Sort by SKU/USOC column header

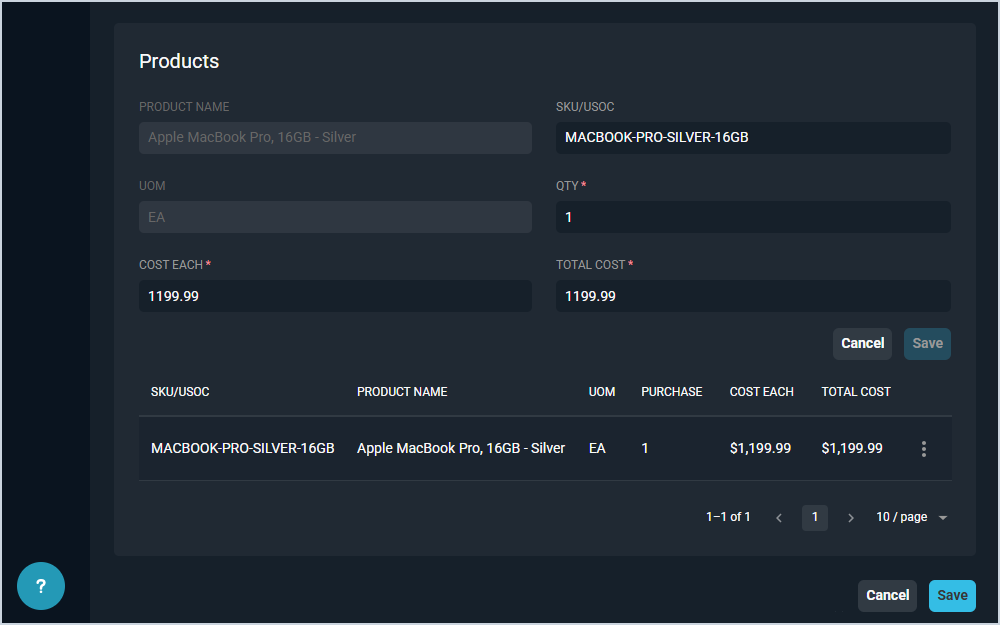[x=180, y=392]
